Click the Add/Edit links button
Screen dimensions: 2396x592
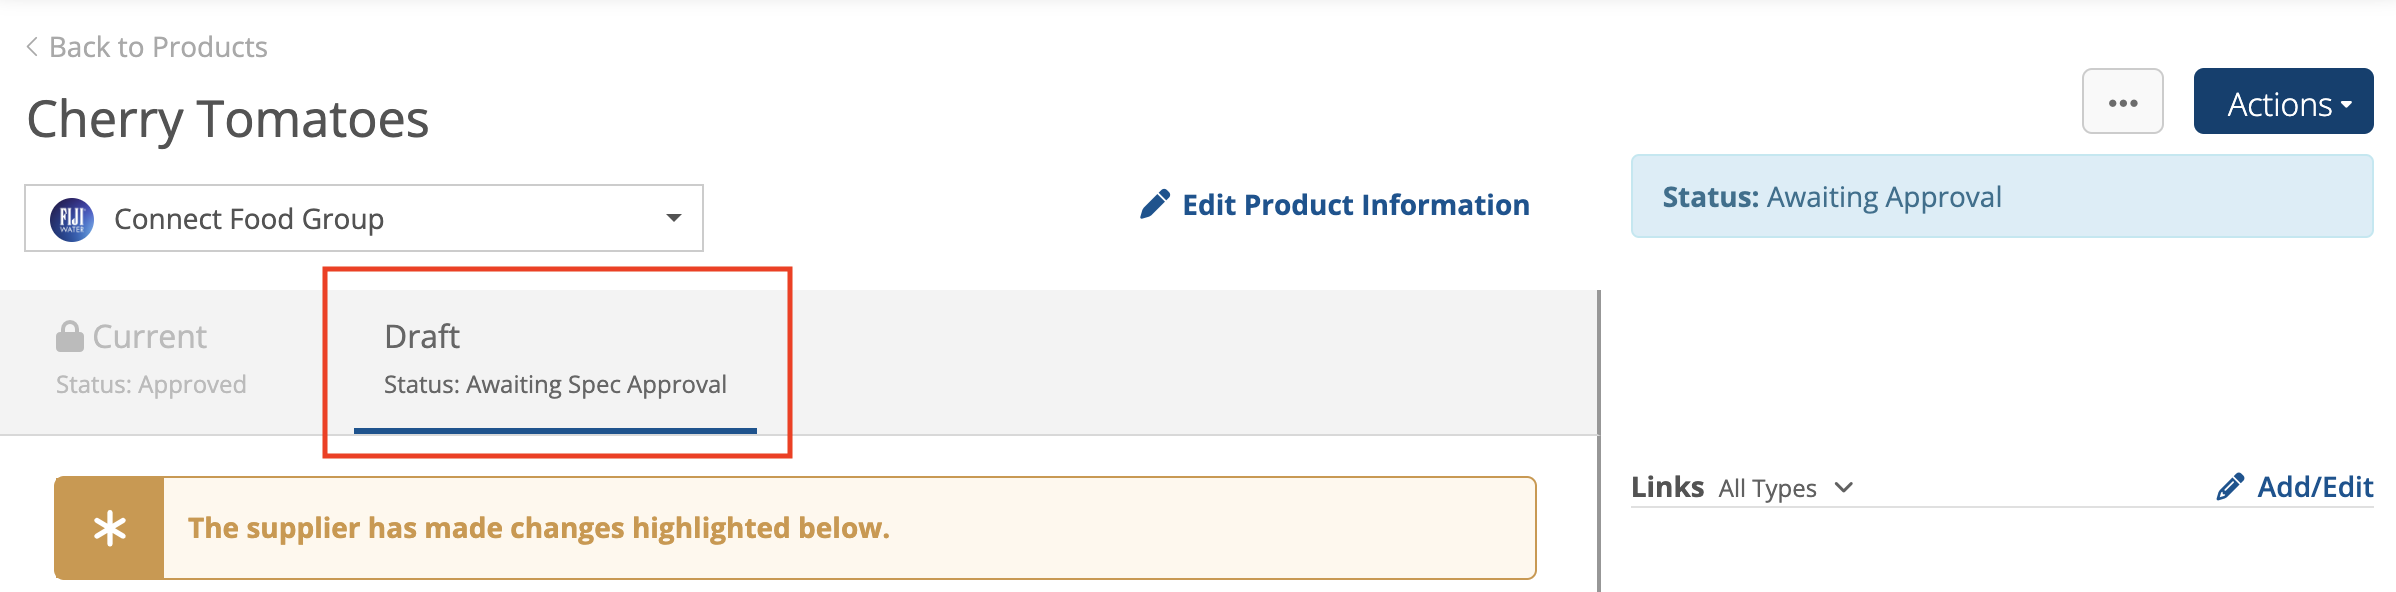tap(2314, 487)
